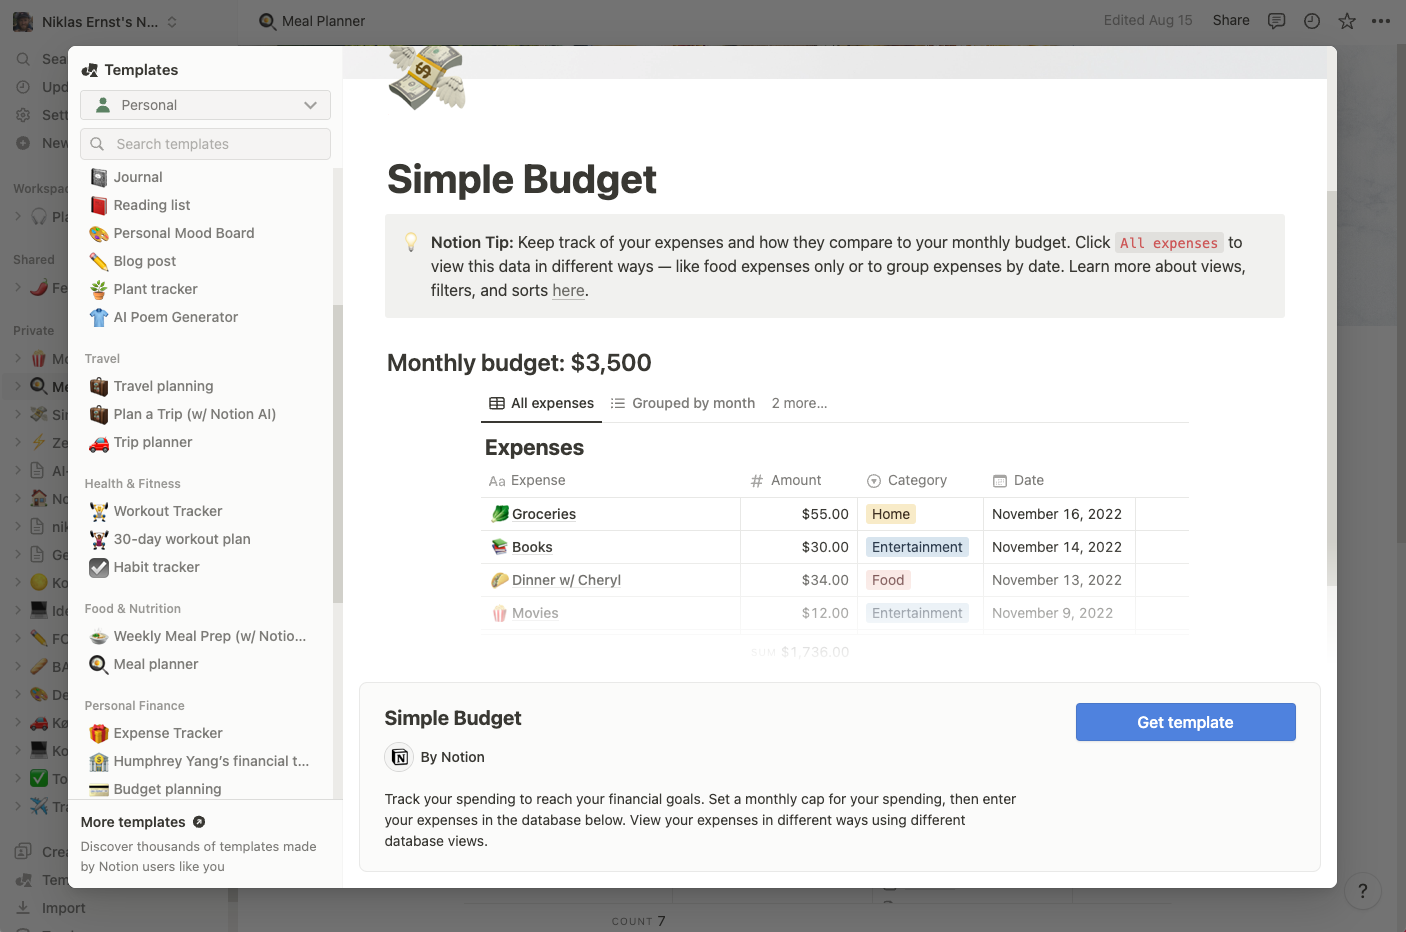This screenshot has width=1406, height=932.
Task: Open Weekly Meal Prep template
Action: tap(205, 636)
